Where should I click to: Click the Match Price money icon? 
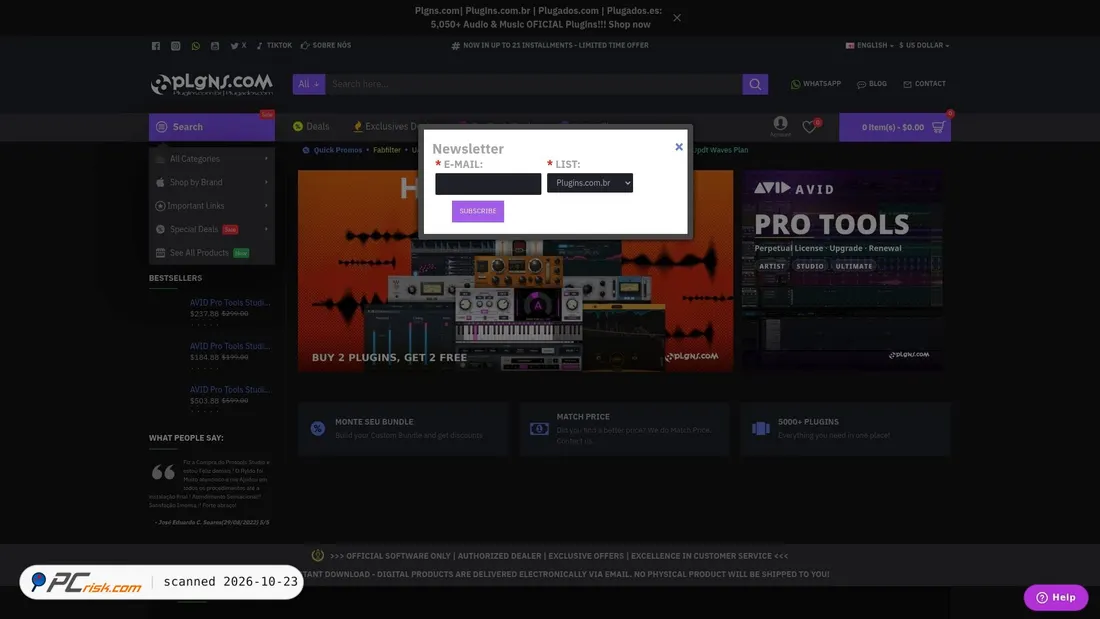[x=539, y=428]
